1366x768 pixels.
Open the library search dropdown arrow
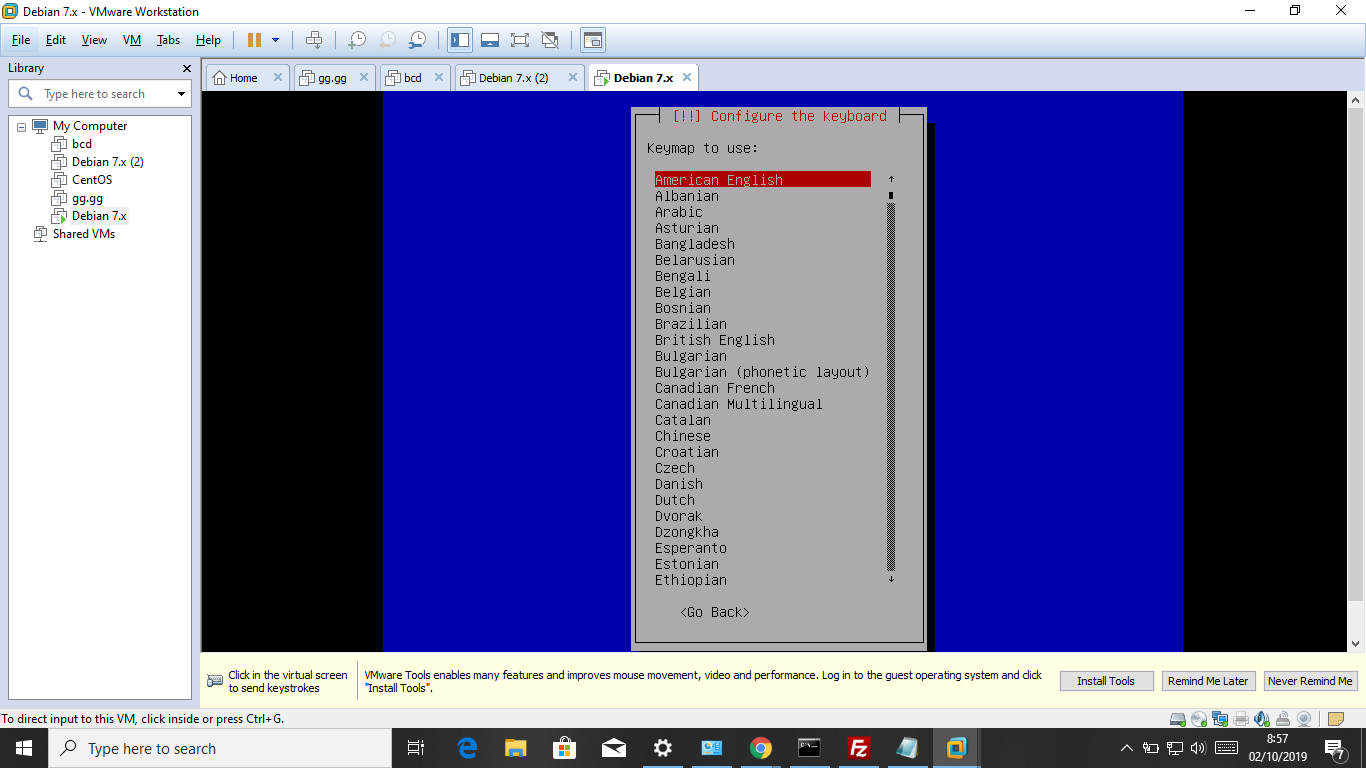[x=181, y=94]
